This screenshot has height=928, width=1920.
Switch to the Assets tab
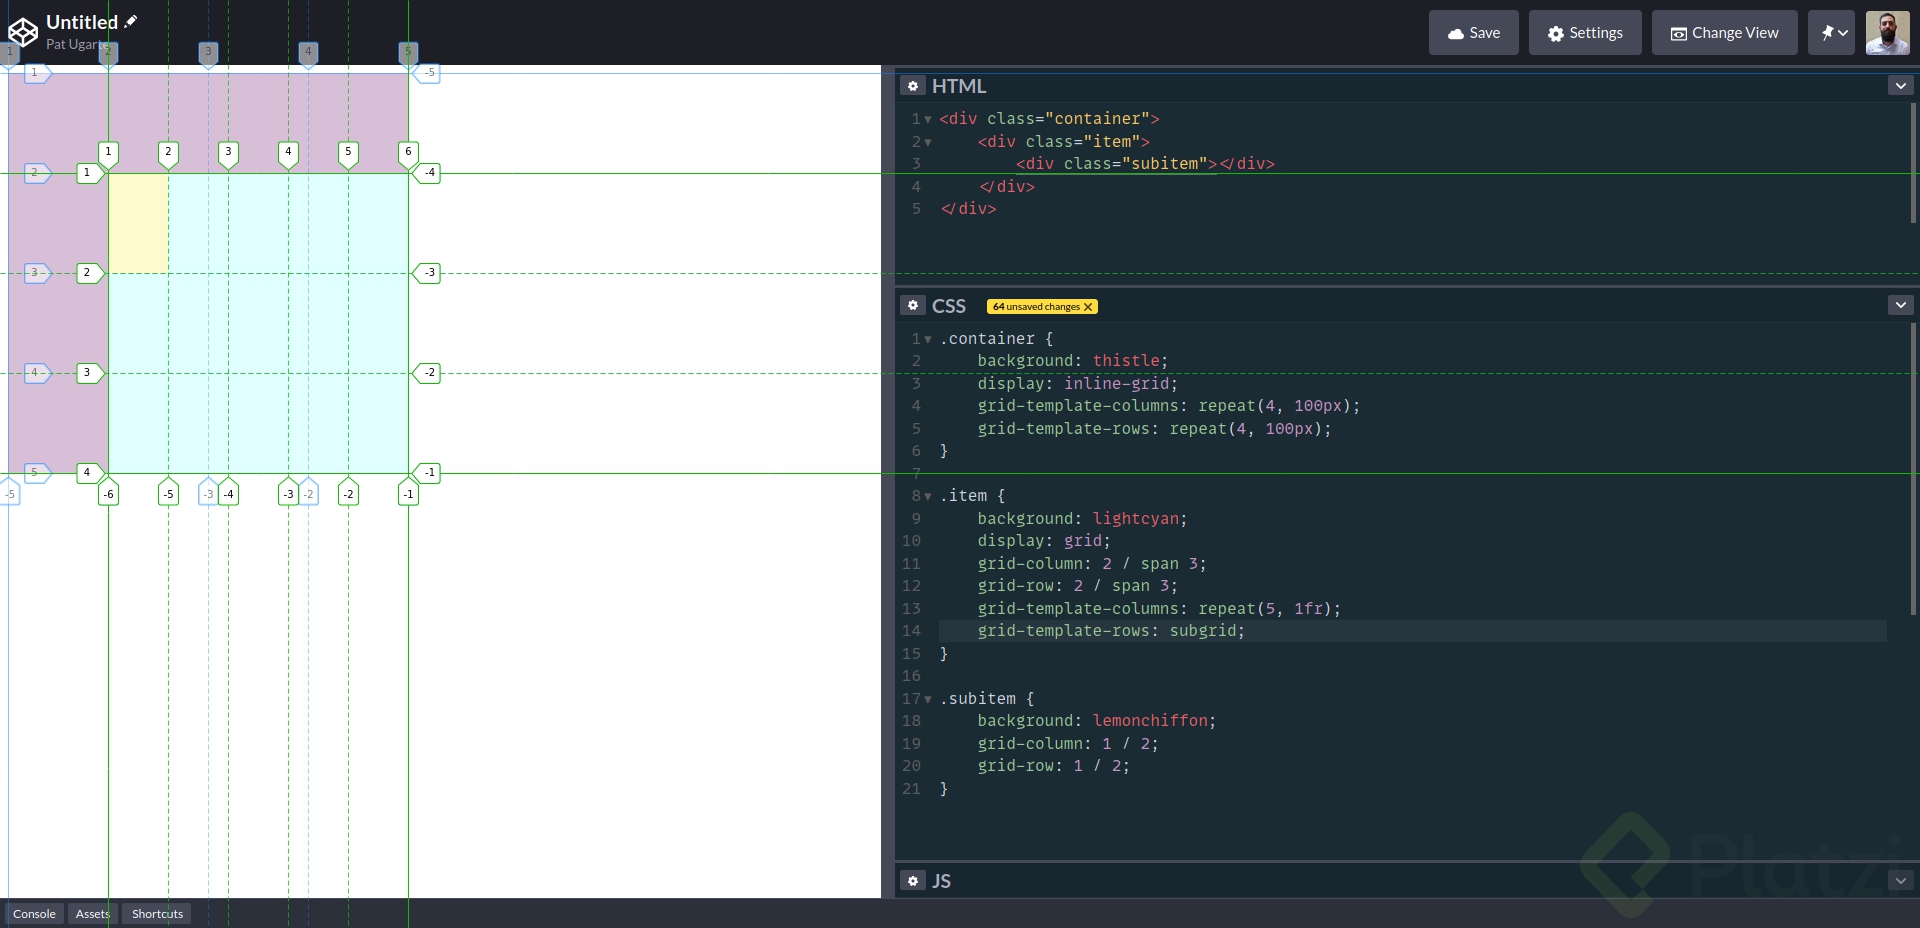pos(91,913)
